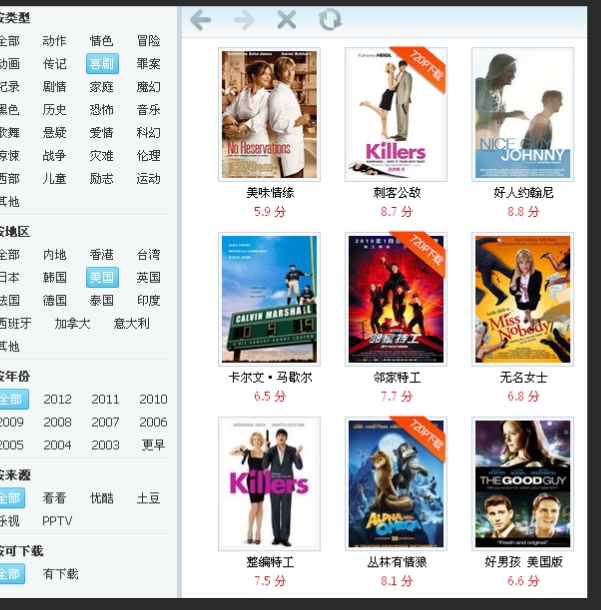
Task: Click the 好人约翰尼 title link
Action: coord(523,193)
